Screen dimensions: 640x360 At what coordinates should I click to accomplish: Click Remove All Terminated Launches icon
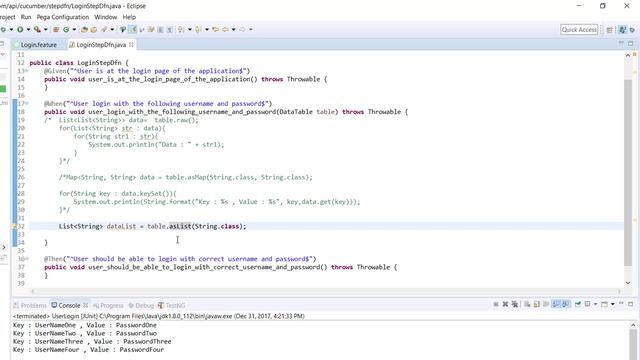pyautogui.click(x=515, y=304)
